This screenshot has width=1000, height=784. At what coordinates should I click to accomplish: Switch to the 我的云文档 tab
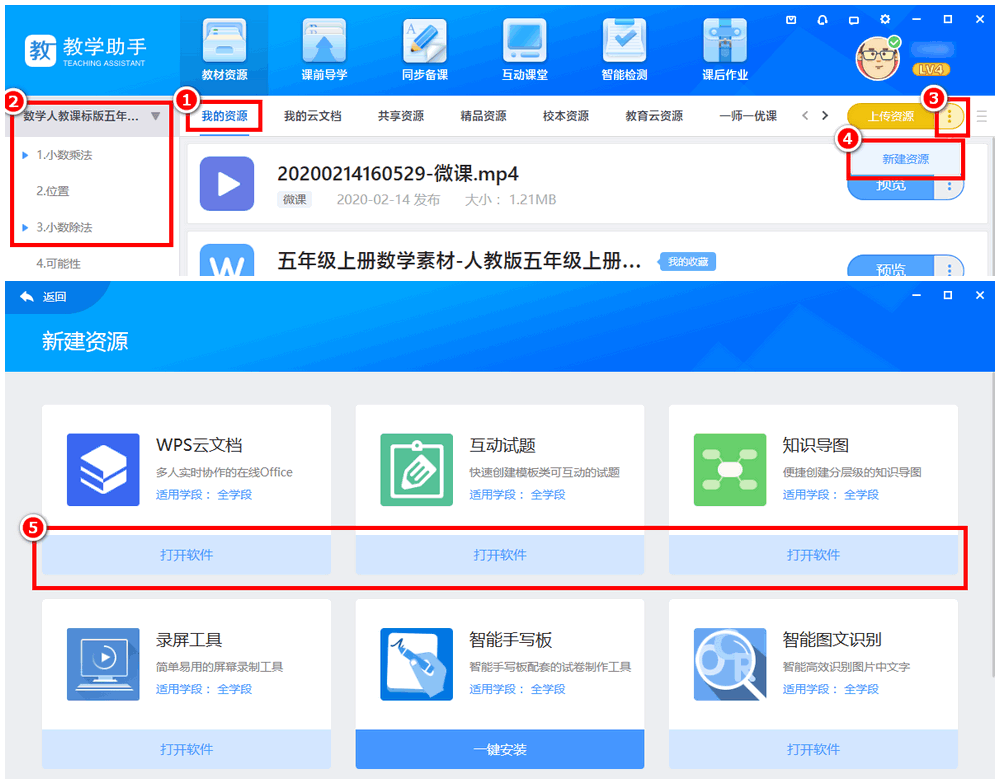point(312,116)
